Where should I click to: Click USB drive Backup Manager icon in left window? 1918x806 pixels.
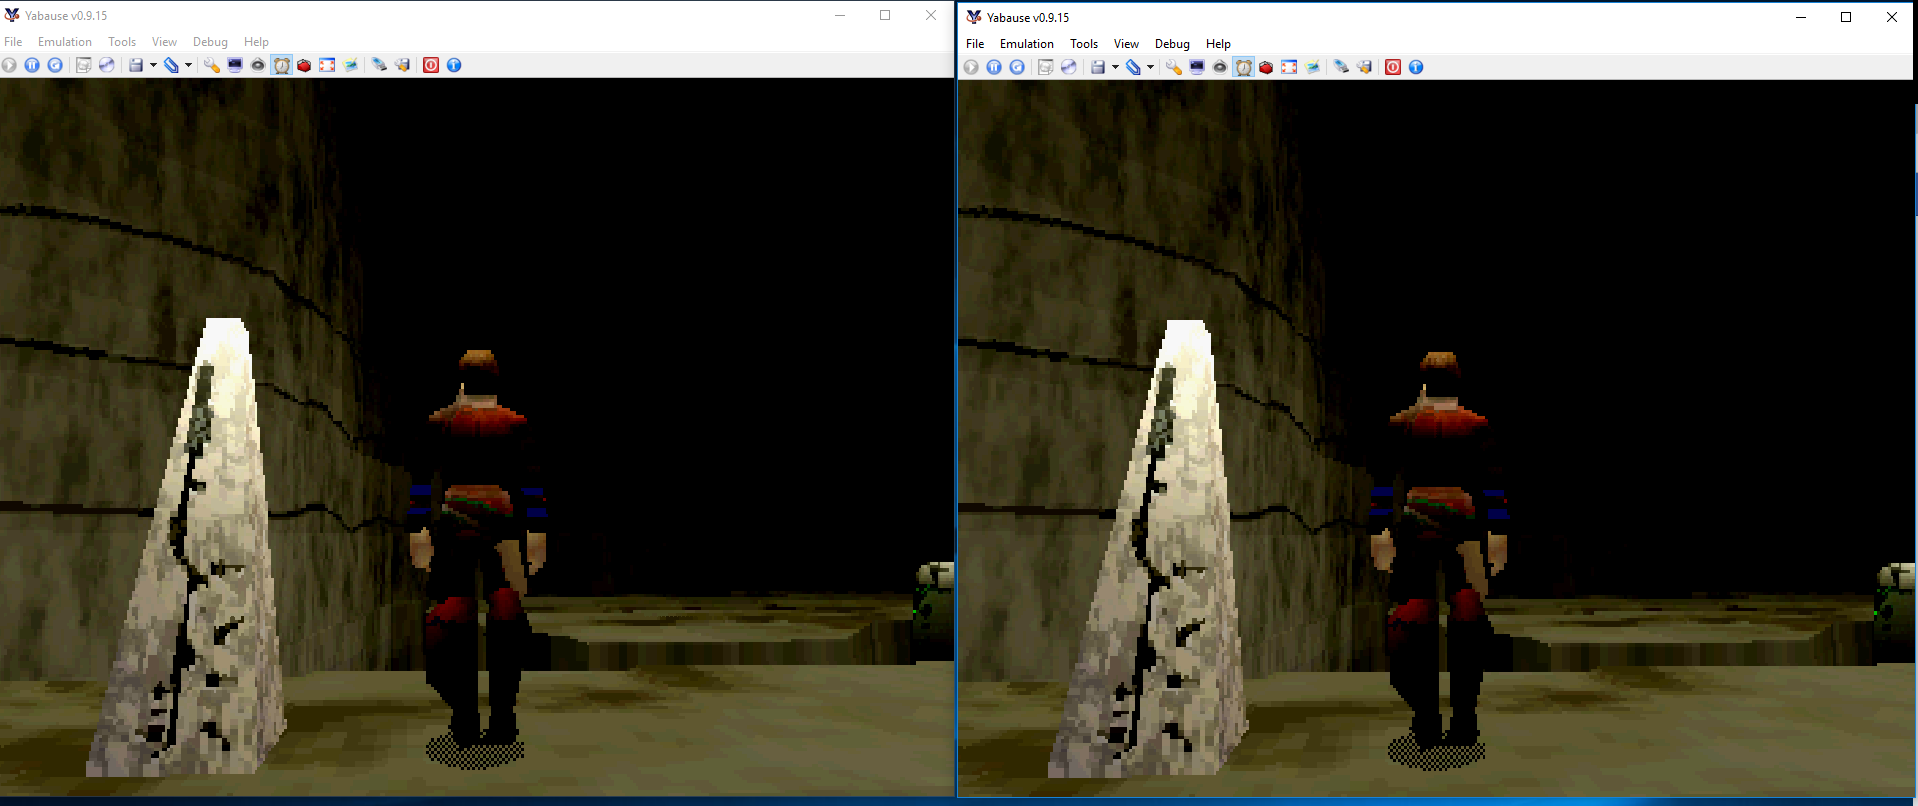click(379, 65)
